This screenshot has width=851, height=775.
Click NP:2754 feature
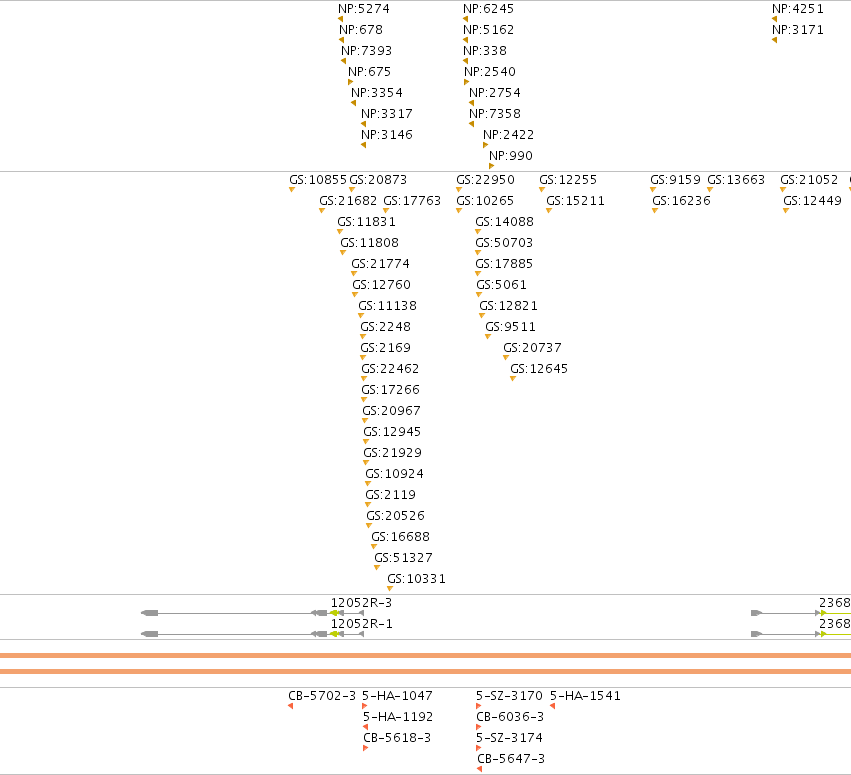tap(494, 93)
